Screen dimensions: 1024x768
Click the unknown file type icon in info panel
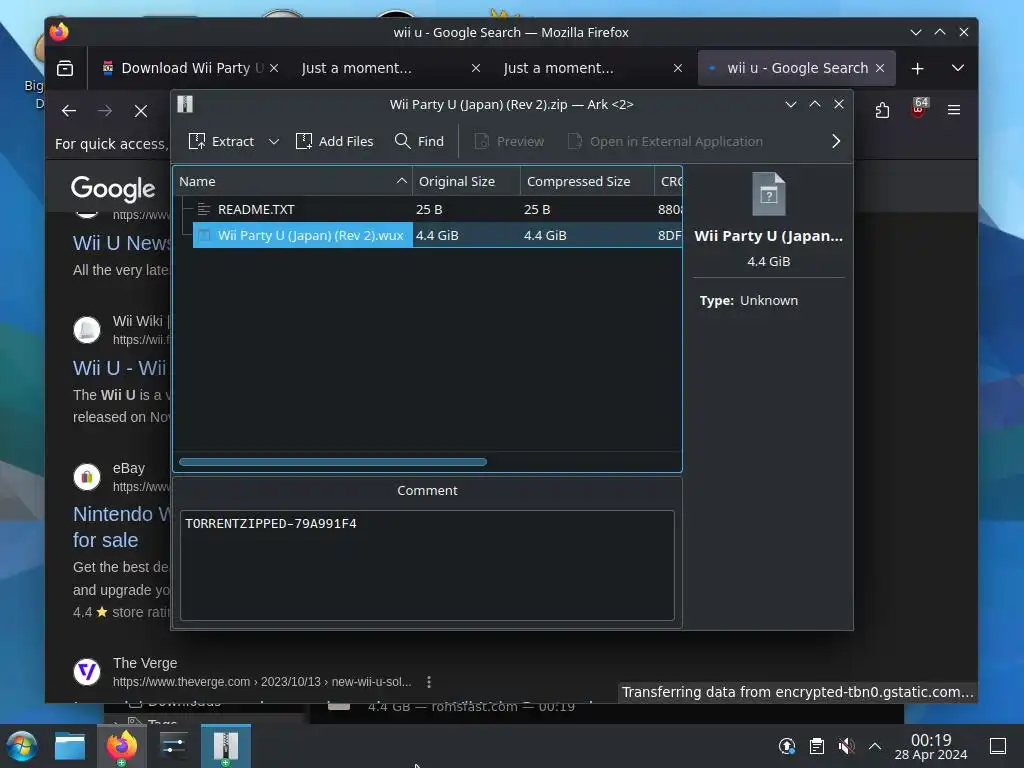pyautogui.click(x=769, y=194)
